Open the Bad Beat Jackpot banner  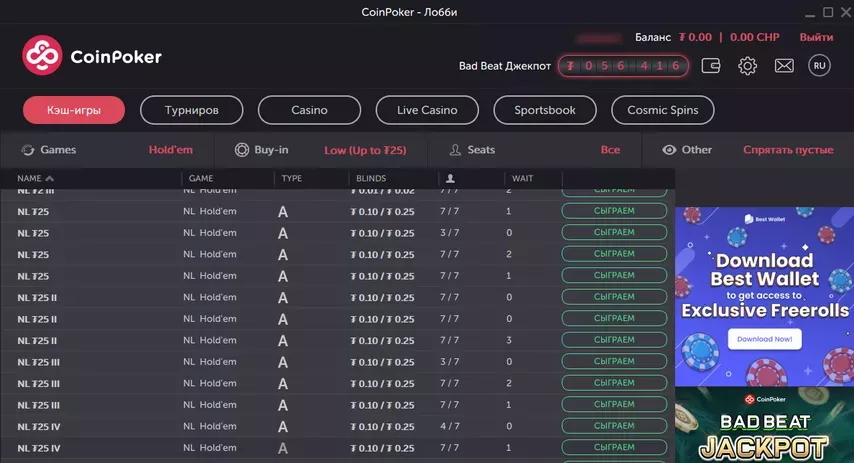764,425
